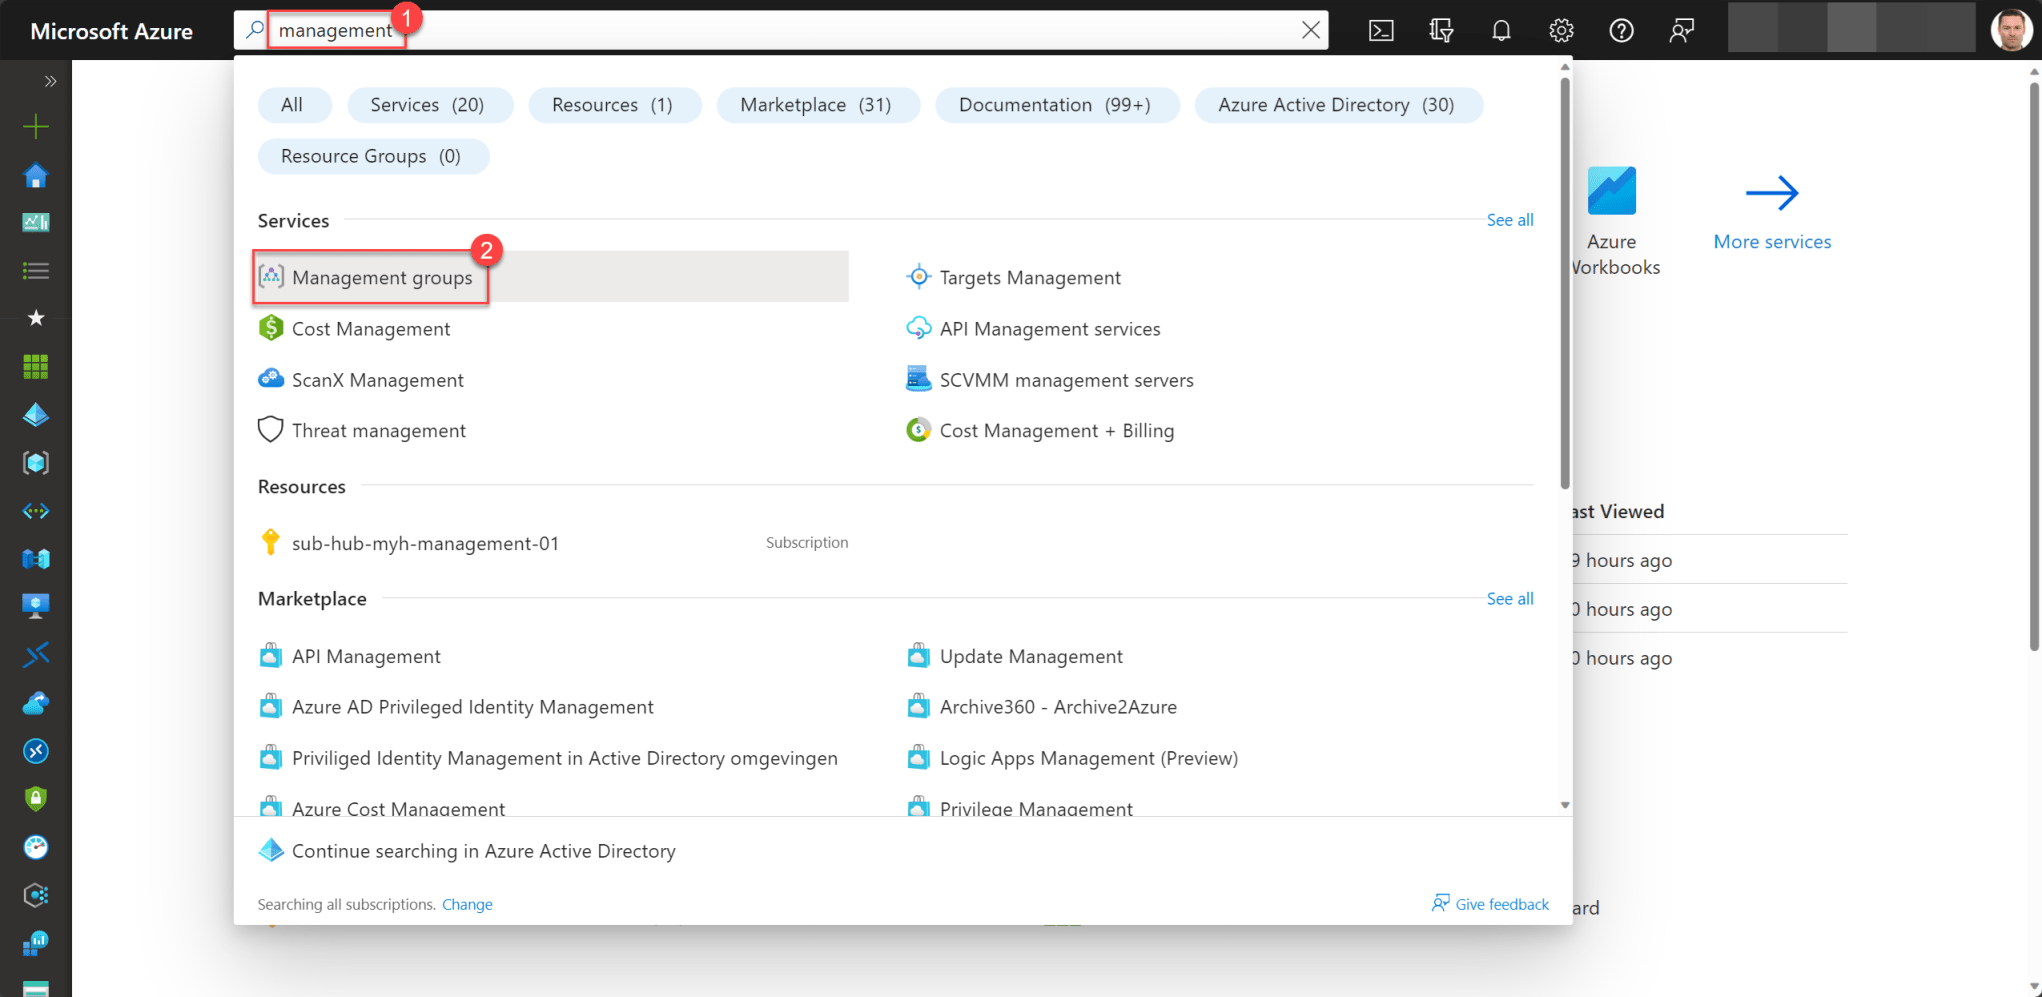Open the Help question mark menu
The image size is (2042, 997).
[1621, 30]
